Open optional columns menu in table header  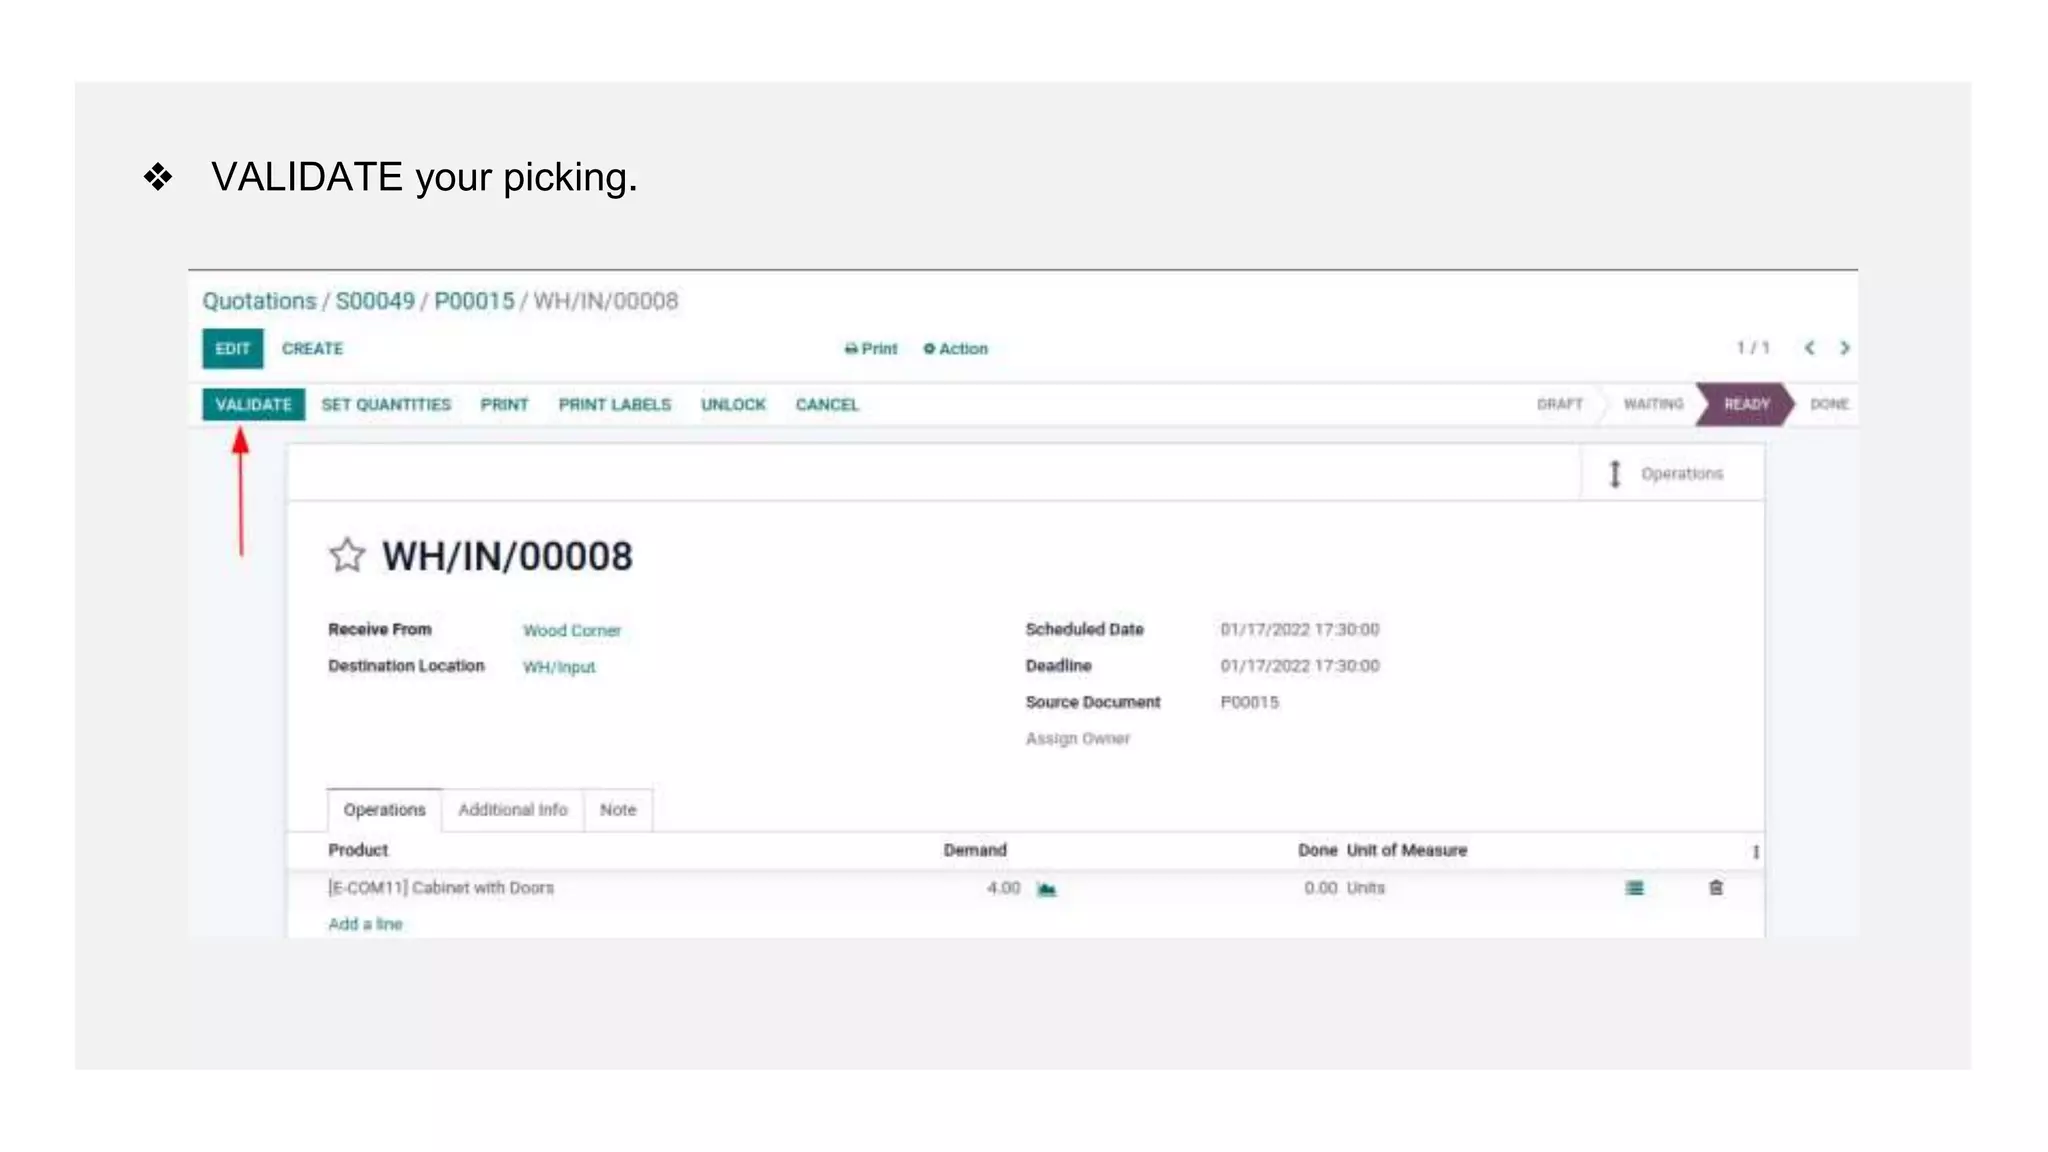[1756, 852]
